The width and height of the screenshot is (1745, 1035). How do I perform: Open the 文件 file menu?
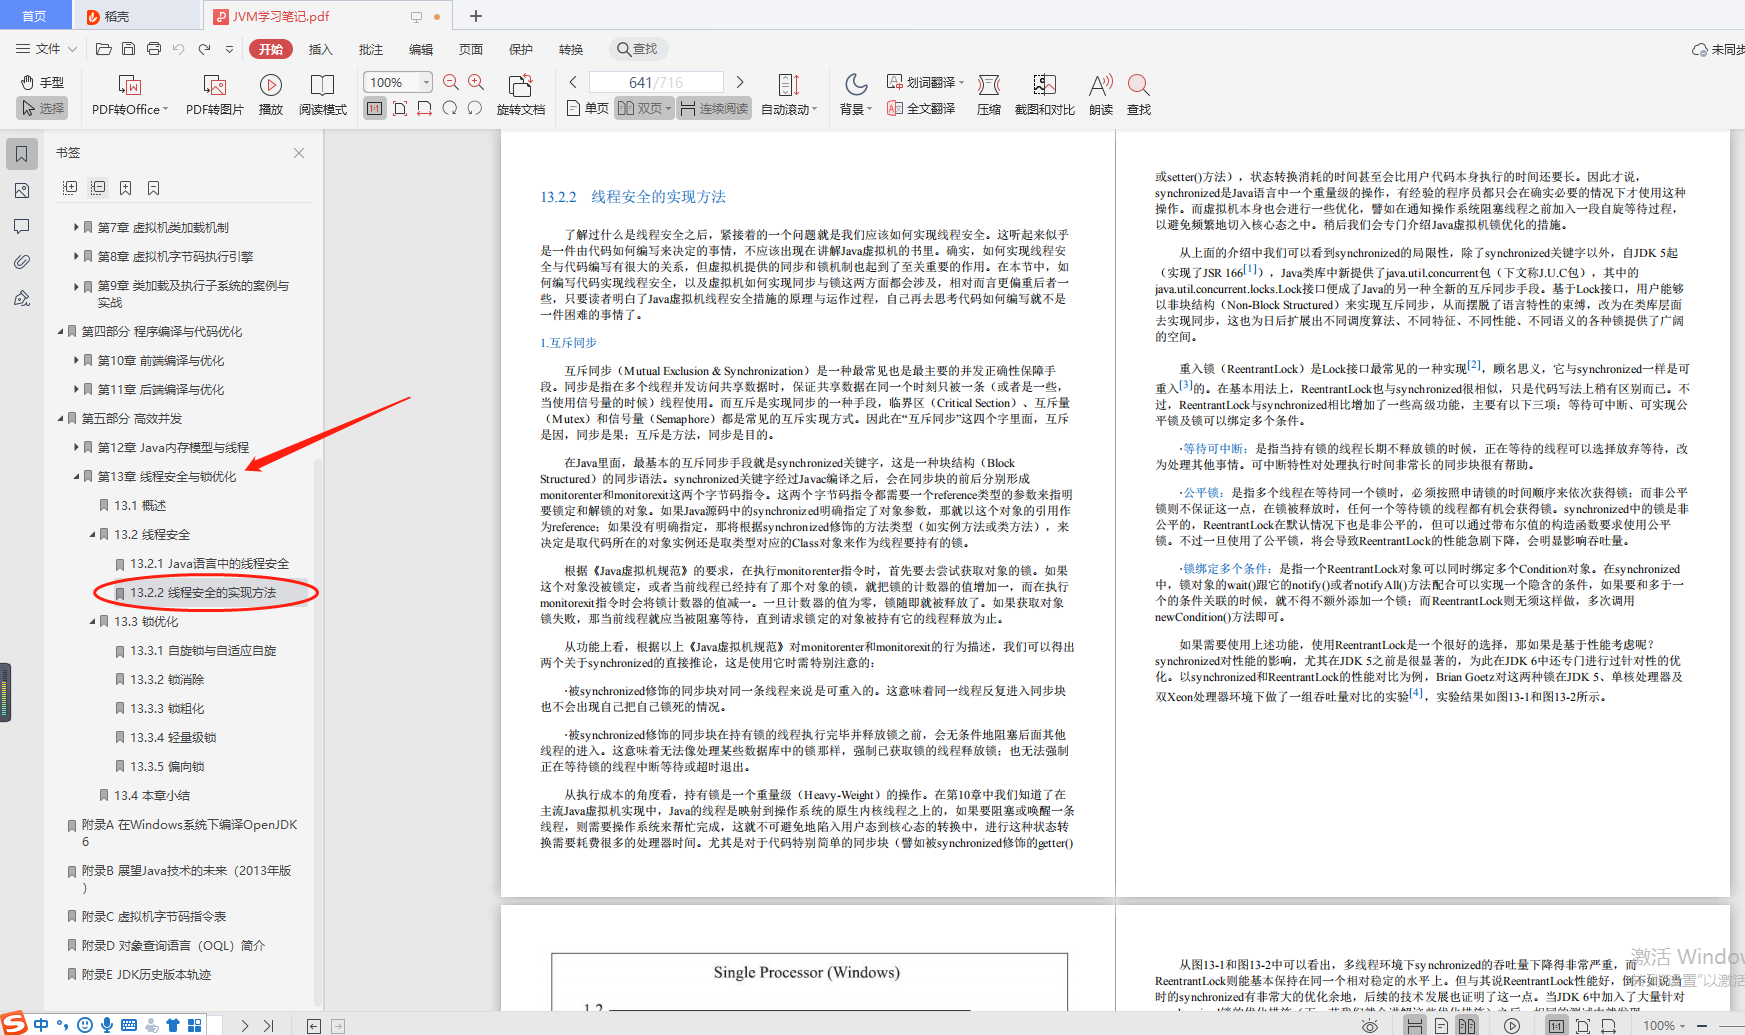(x=47, y=48)
